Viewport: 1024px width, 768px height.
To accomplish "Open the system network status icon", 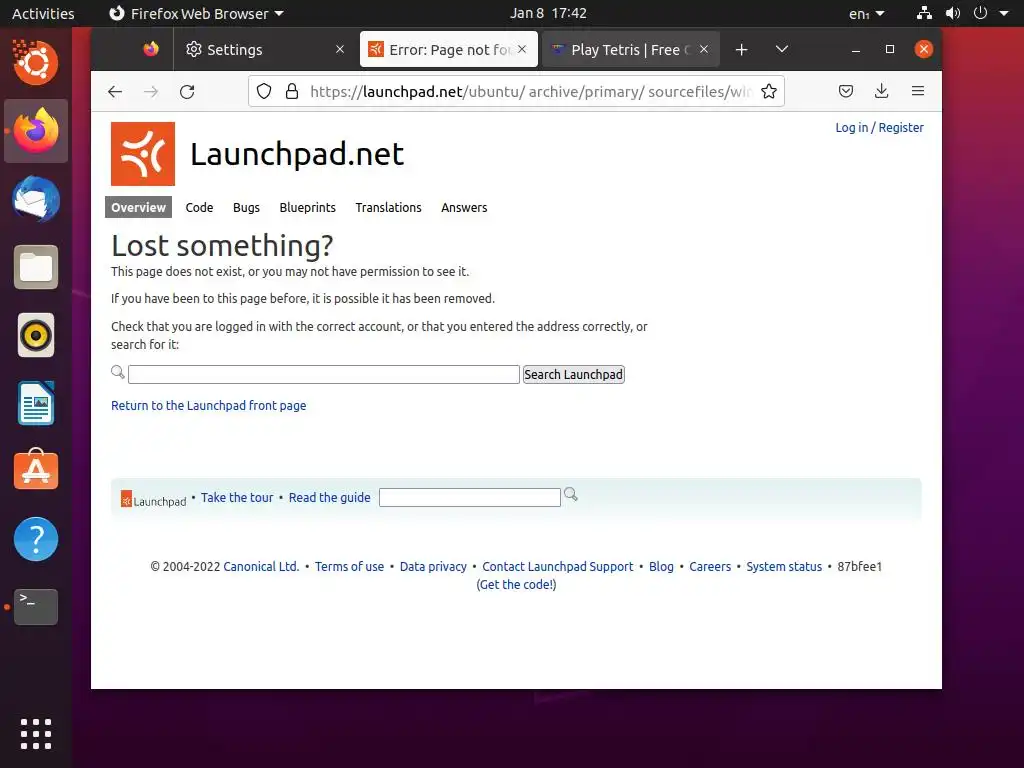I will click(924, 13).
